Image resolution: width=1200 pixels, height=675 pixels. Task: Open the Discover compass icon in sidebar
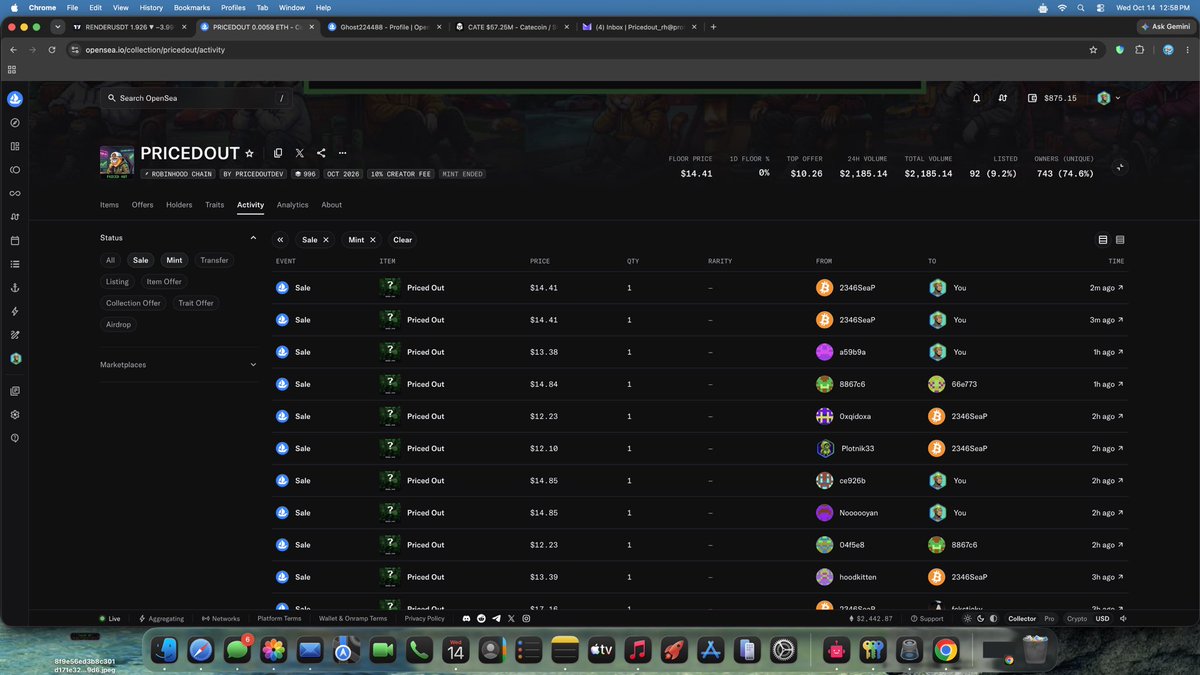pos(15,123)
